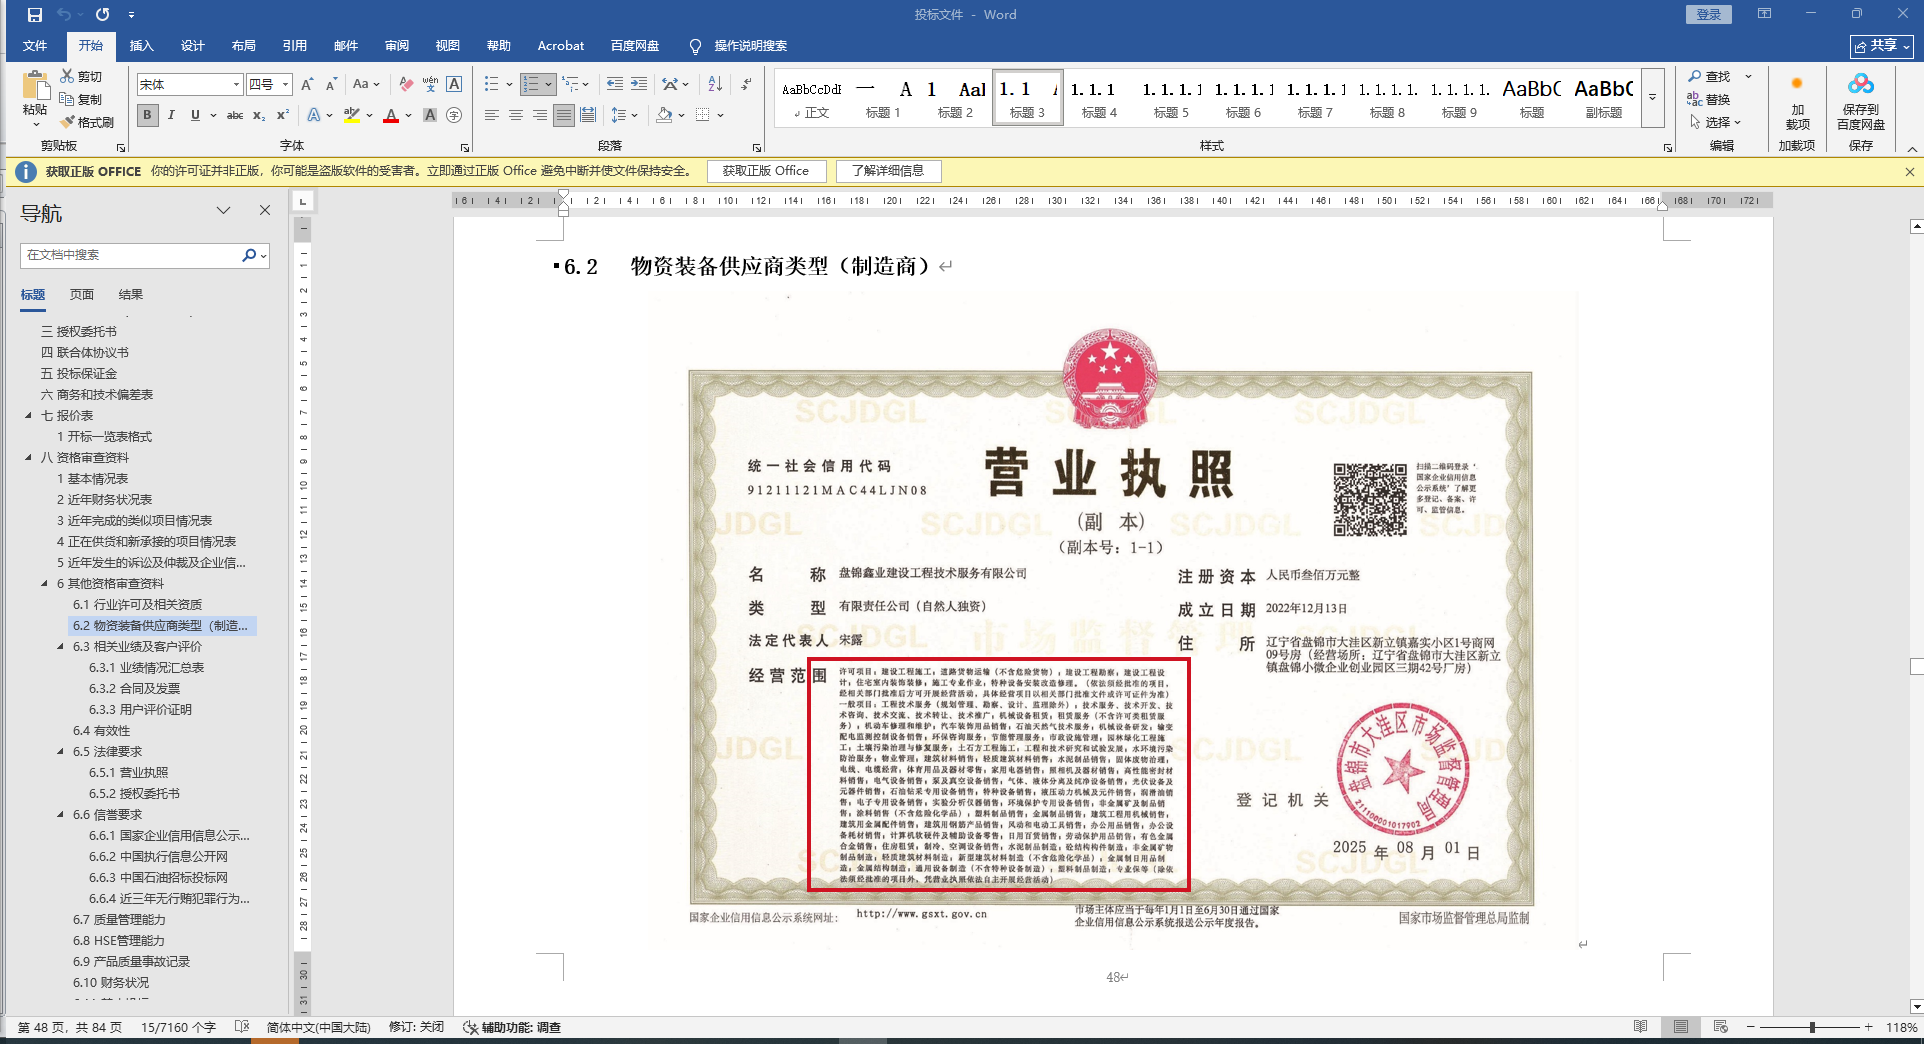Click 替换 (Replace) in the editing group
Screen dimensions: 1924x1044
1709,99
